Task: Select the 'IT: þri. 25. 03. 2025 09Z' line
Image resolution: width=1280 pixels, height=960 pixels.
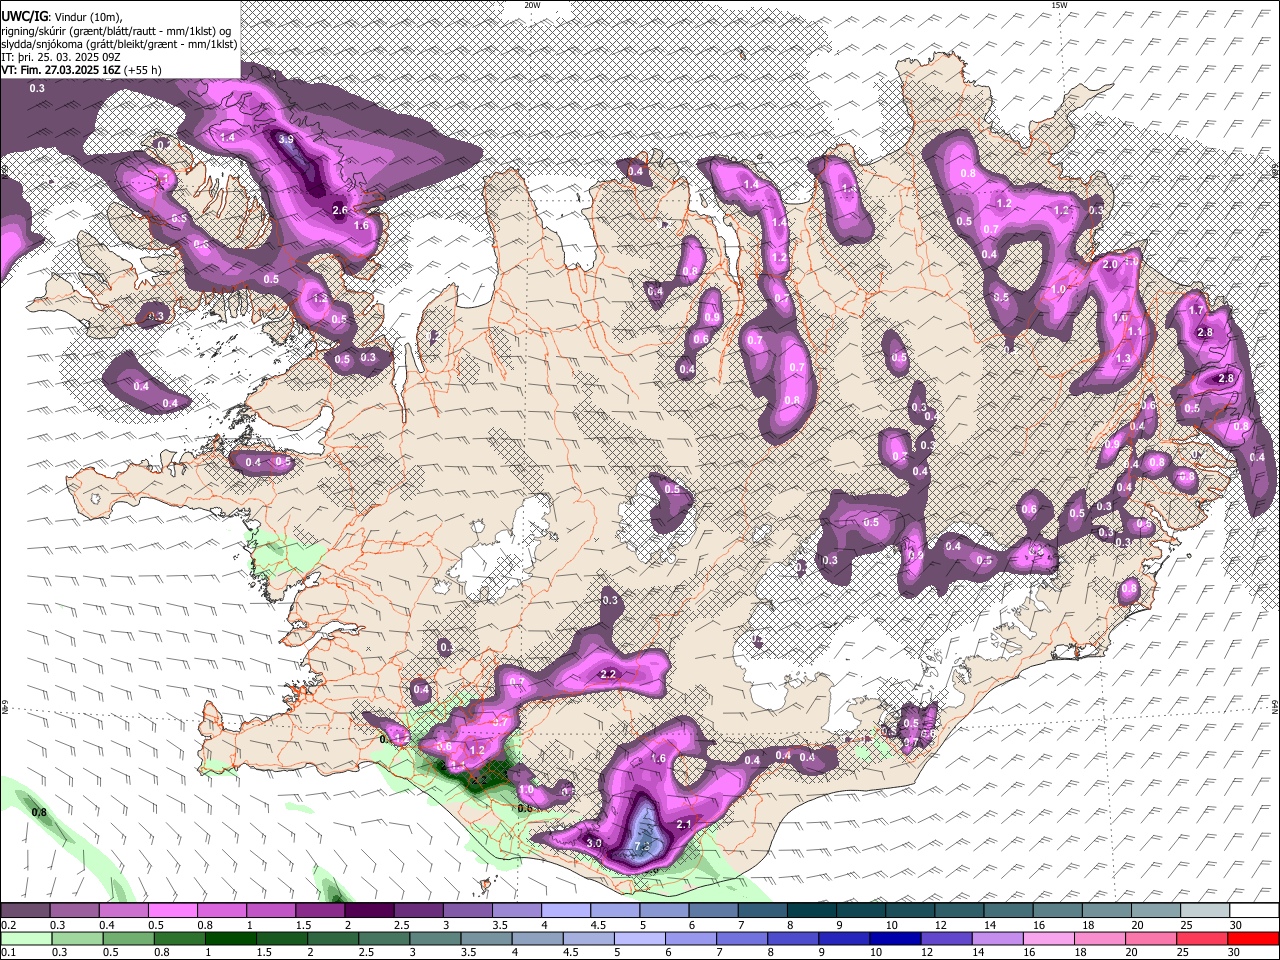Action: tap(61, 57)
